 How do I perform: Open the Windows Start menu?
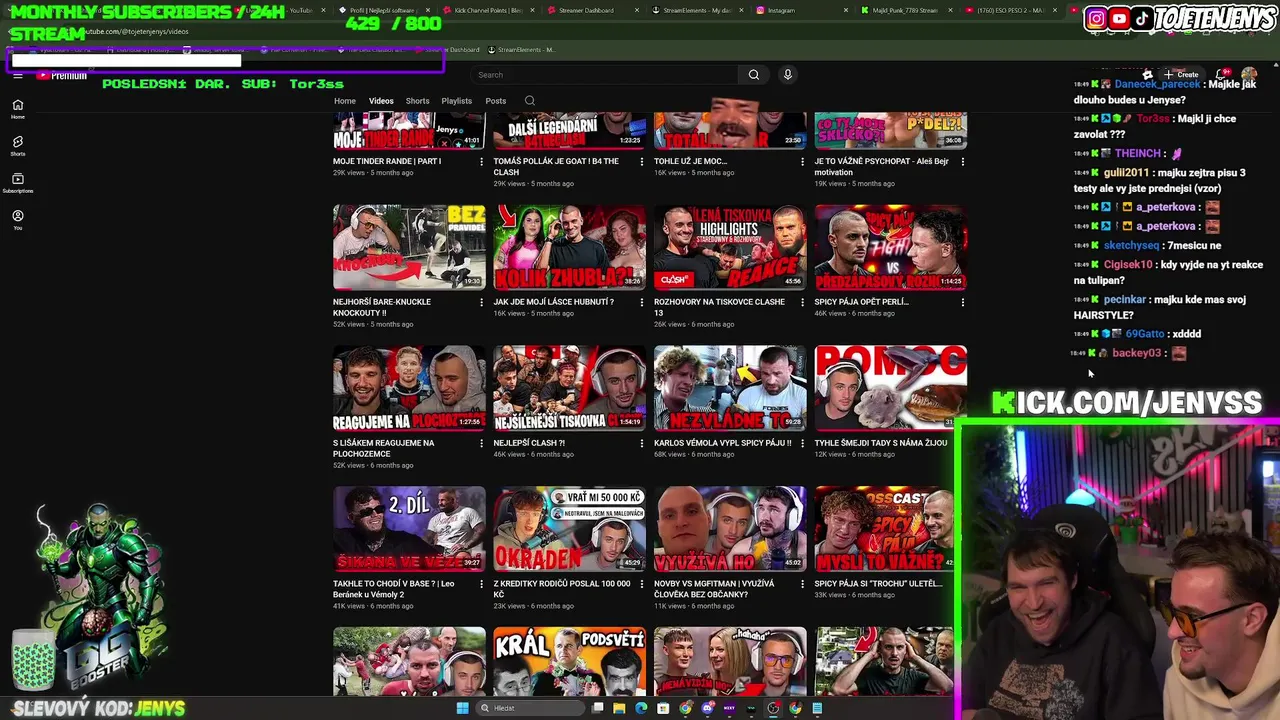pos(462,708)
